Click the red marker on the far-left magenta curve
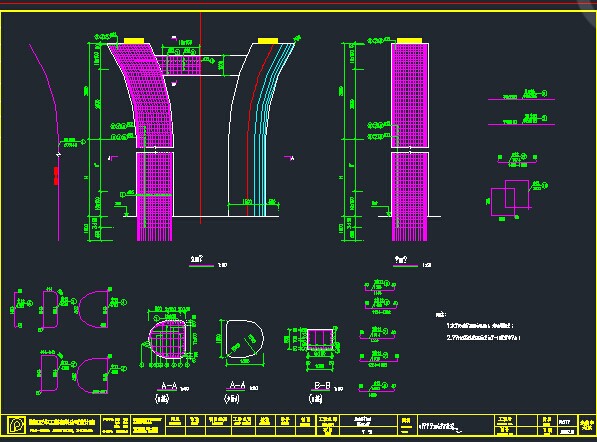This screenshot has height=442, width=597. click(56, 176)
